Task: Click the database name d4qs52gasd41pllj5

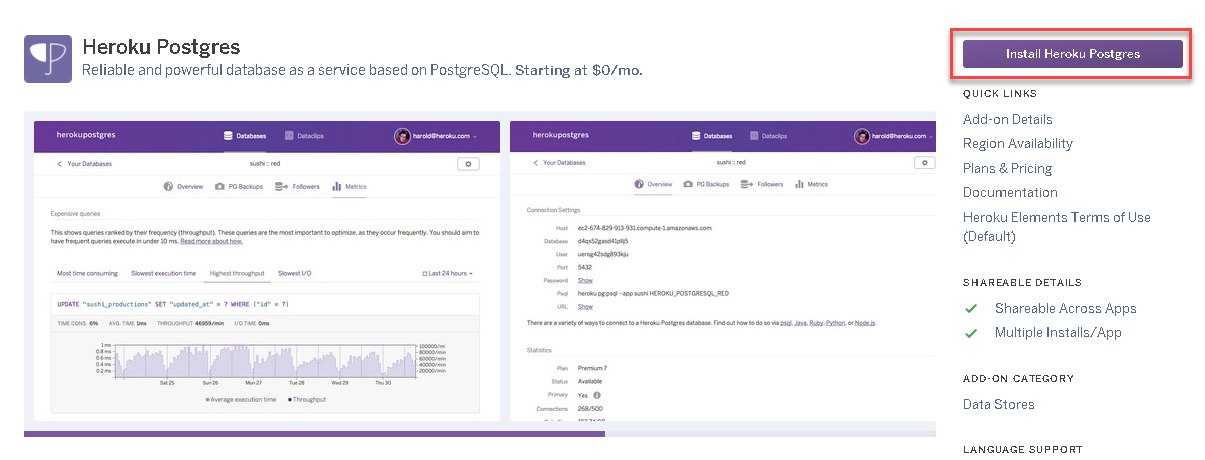Action: pyautogui.click(x=603, y=241)
